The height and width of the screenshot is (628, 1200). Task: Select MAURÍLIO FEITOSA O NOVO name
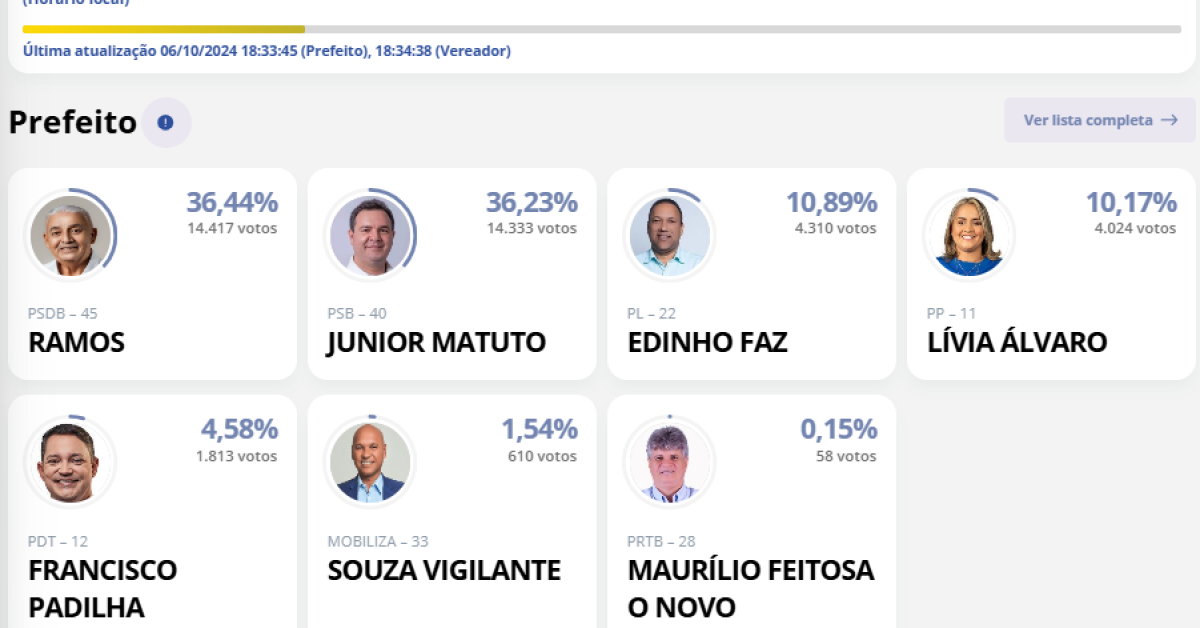[x=750, y=588]
